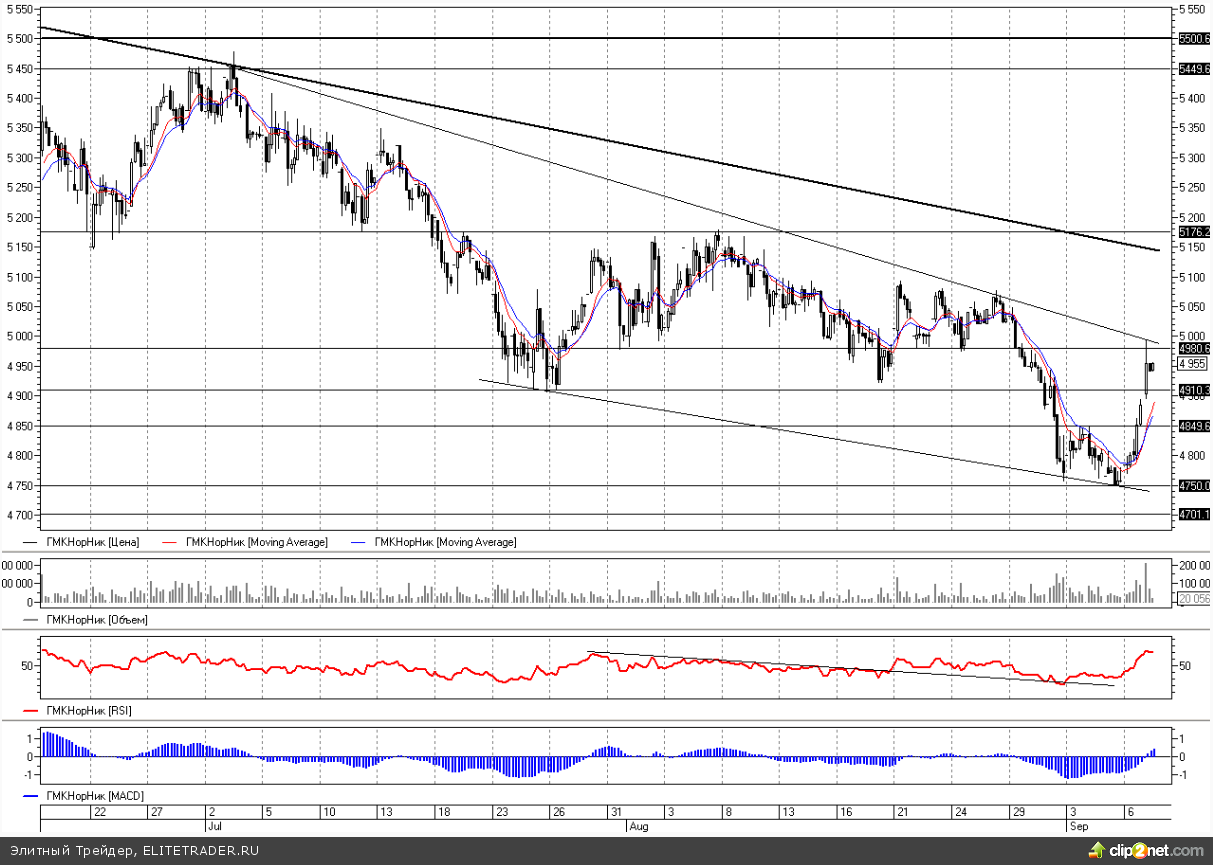Select the 5500.6 price level label
The width and height of the screenshot is (1213, 865).
click(1195, 39)
